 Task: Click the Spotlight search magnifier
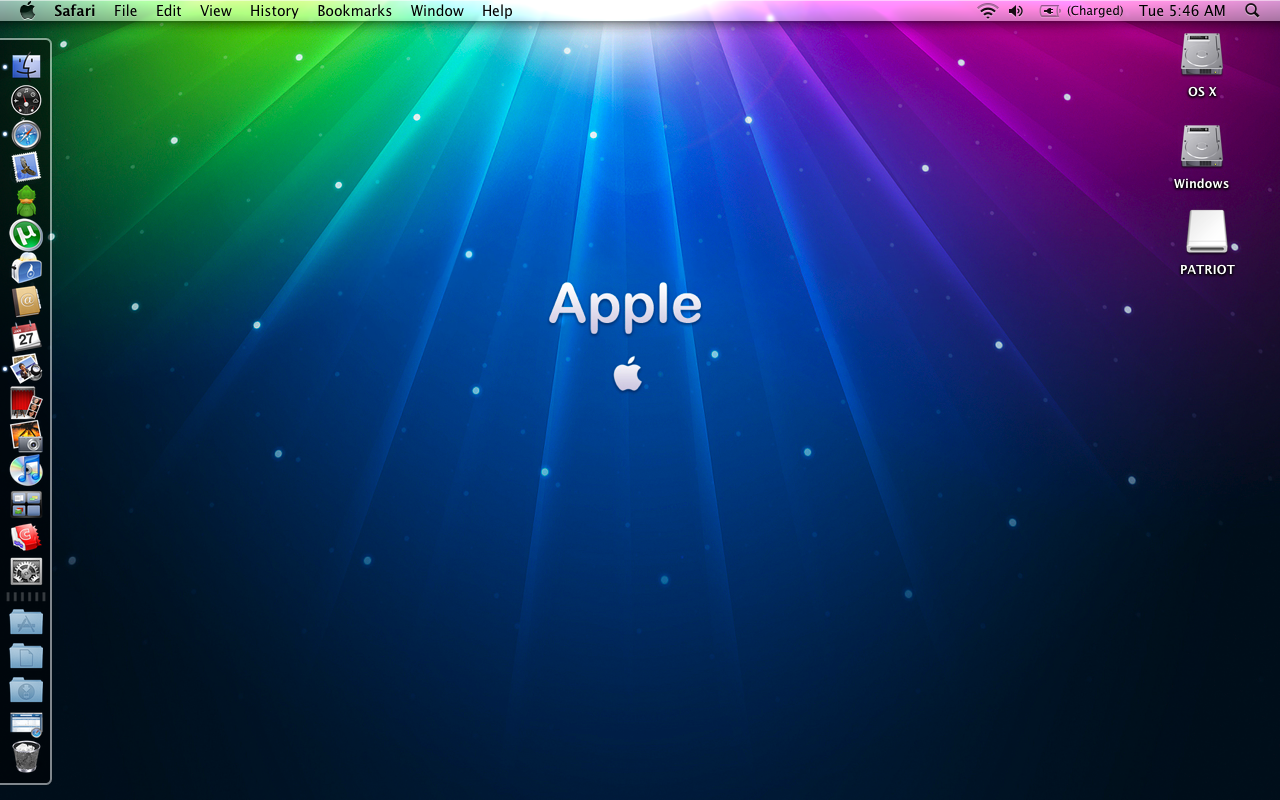(1252, 11)
